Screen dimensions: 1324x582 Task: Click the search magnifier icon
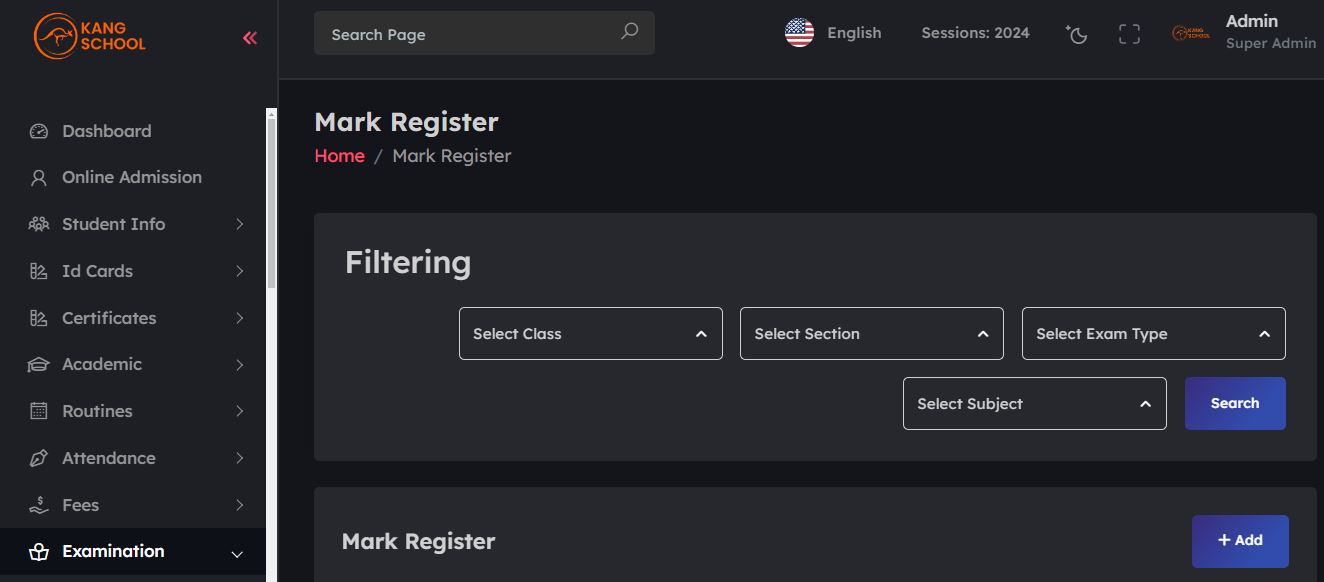click(x=629, y=31)
